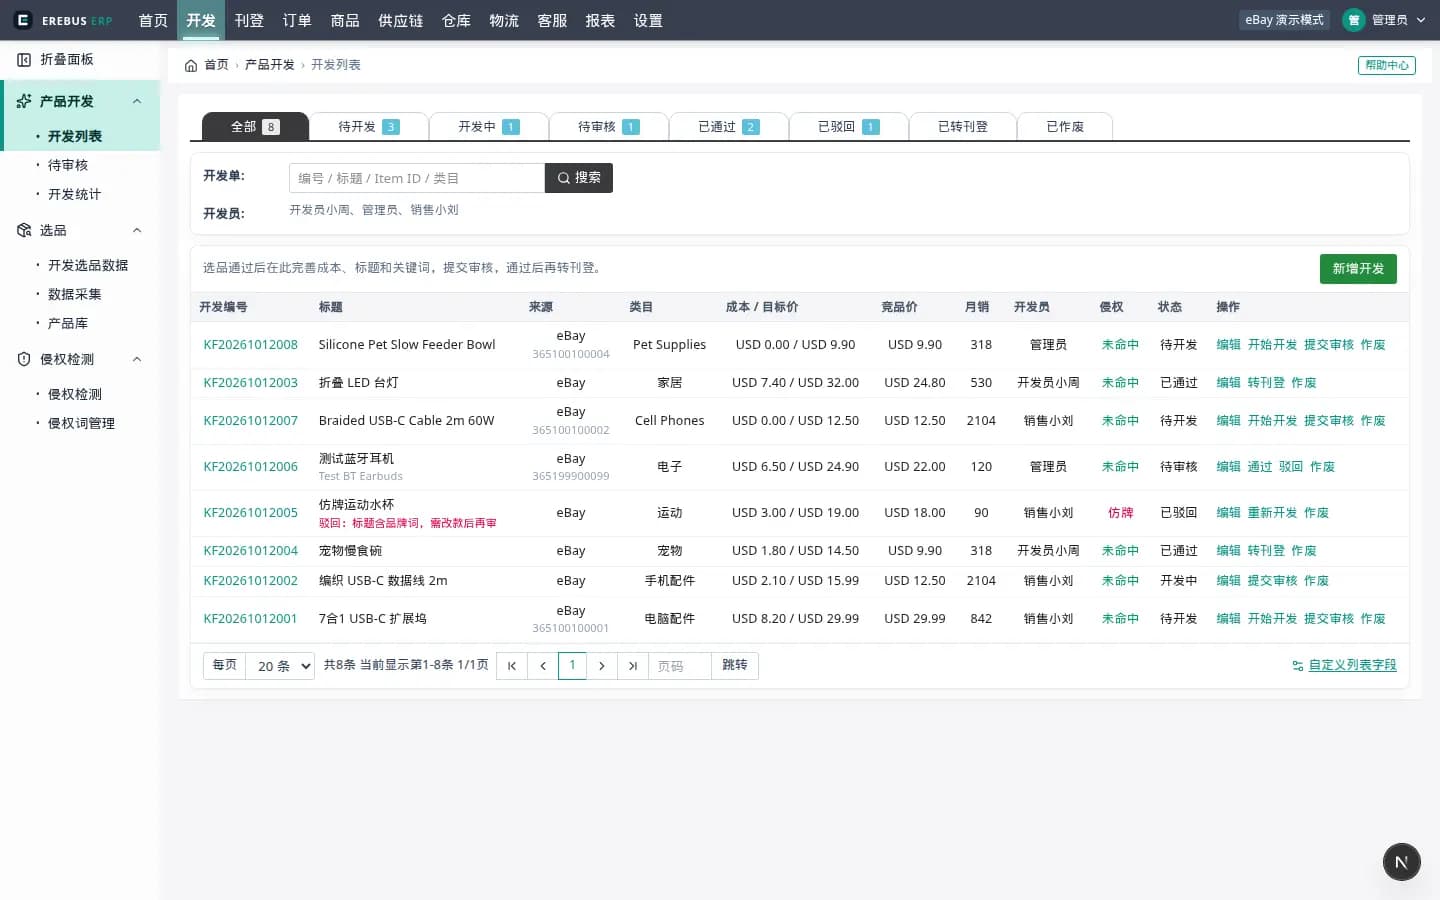Go to the previous page arrow

click(543, 666)
